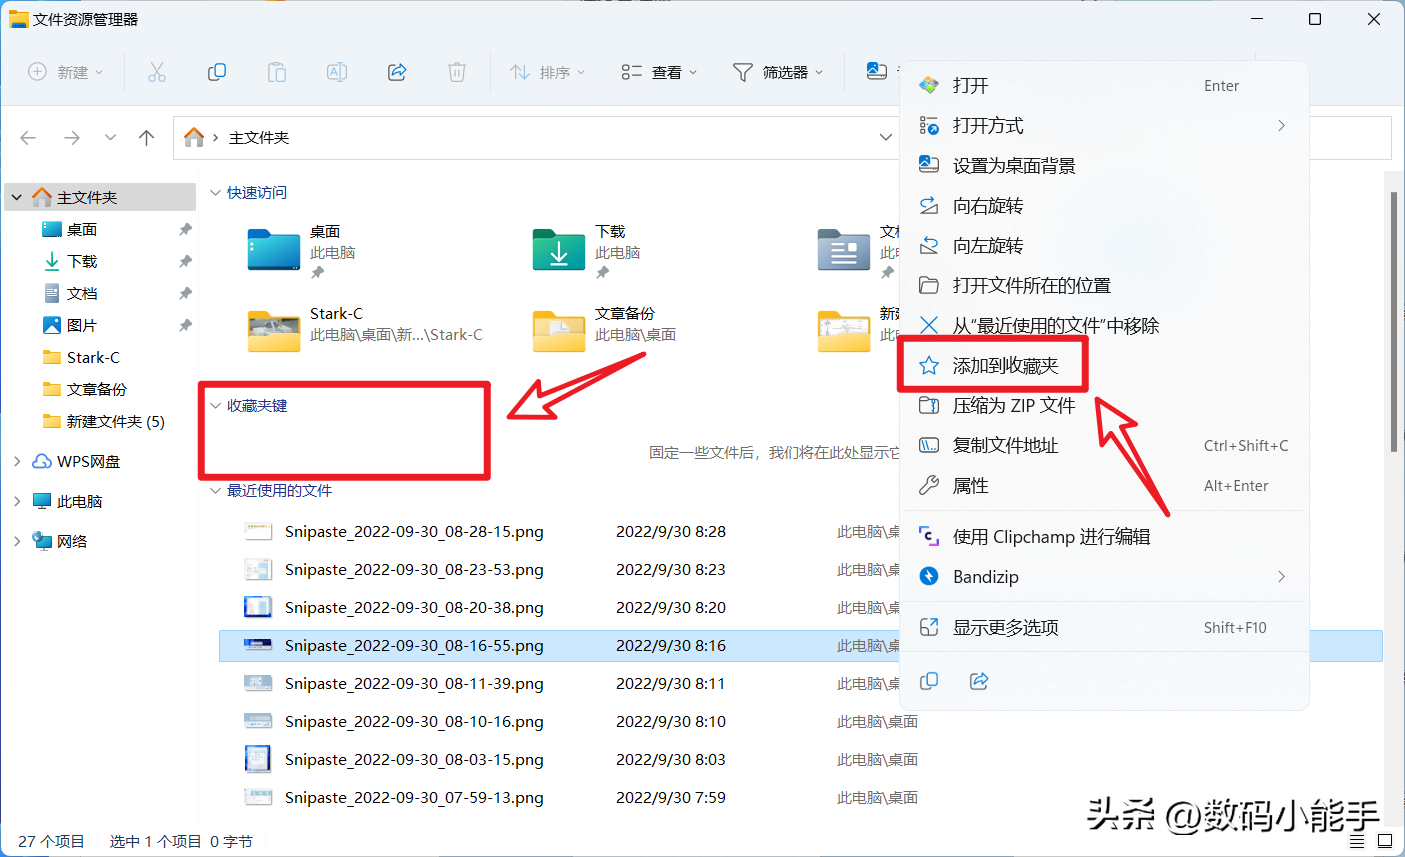Collapse the 快速访问 section
The width and height of the screenshot is (1405, 857).
point(215,192)
